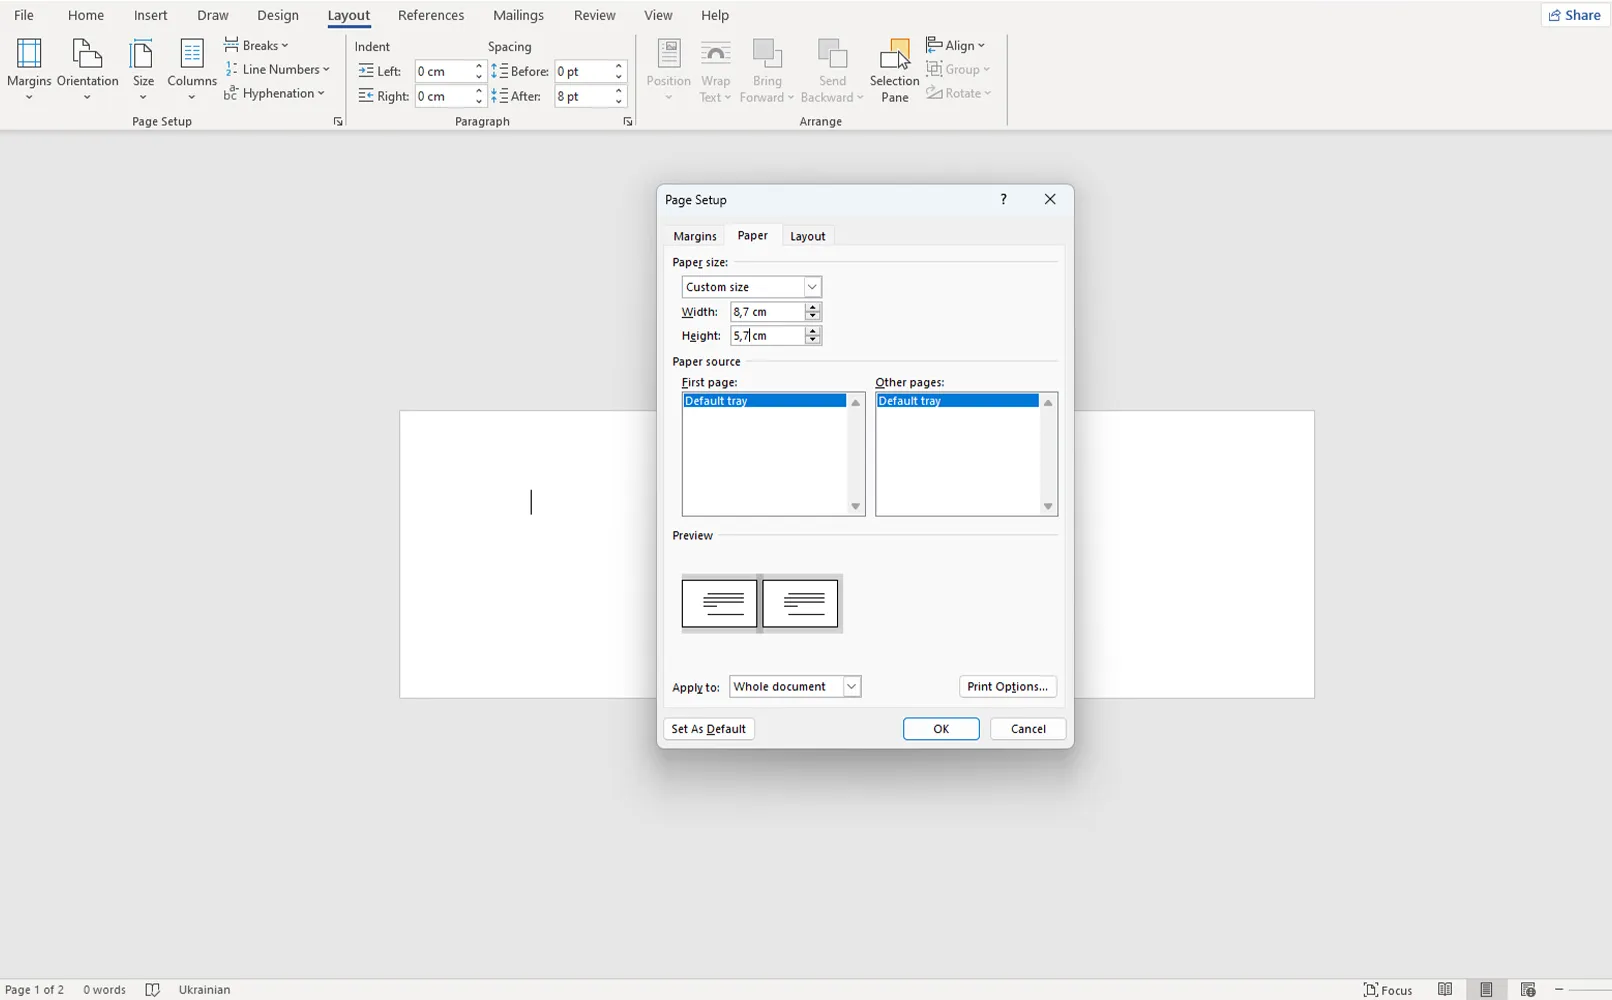Switch to the Review ribbon tab

pyautogui.click(x=595, y=15)
